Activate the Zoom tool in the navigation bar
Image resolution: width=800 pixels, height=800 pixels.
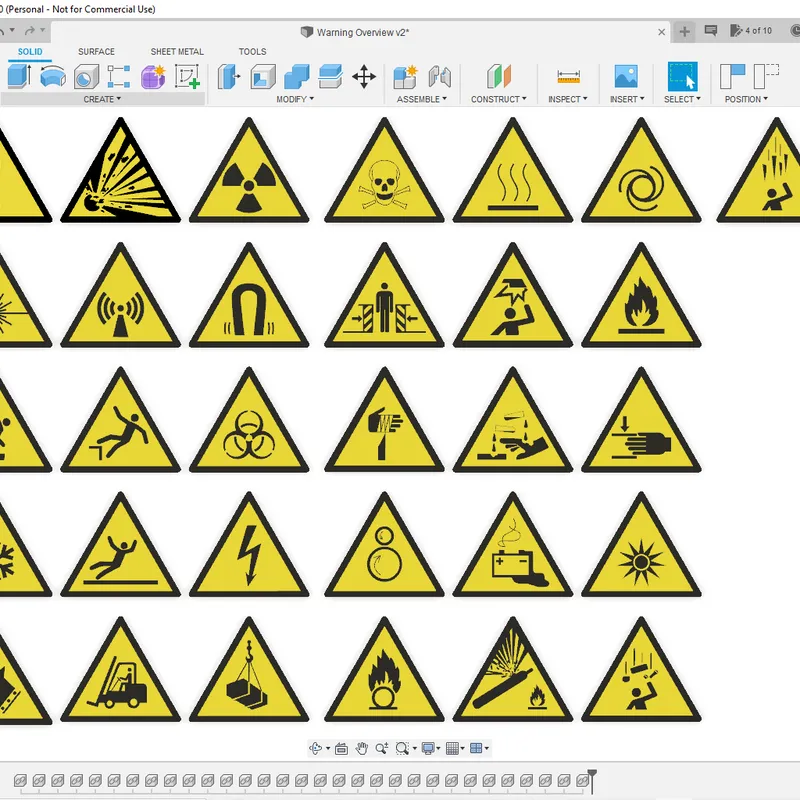click(382, 748)
